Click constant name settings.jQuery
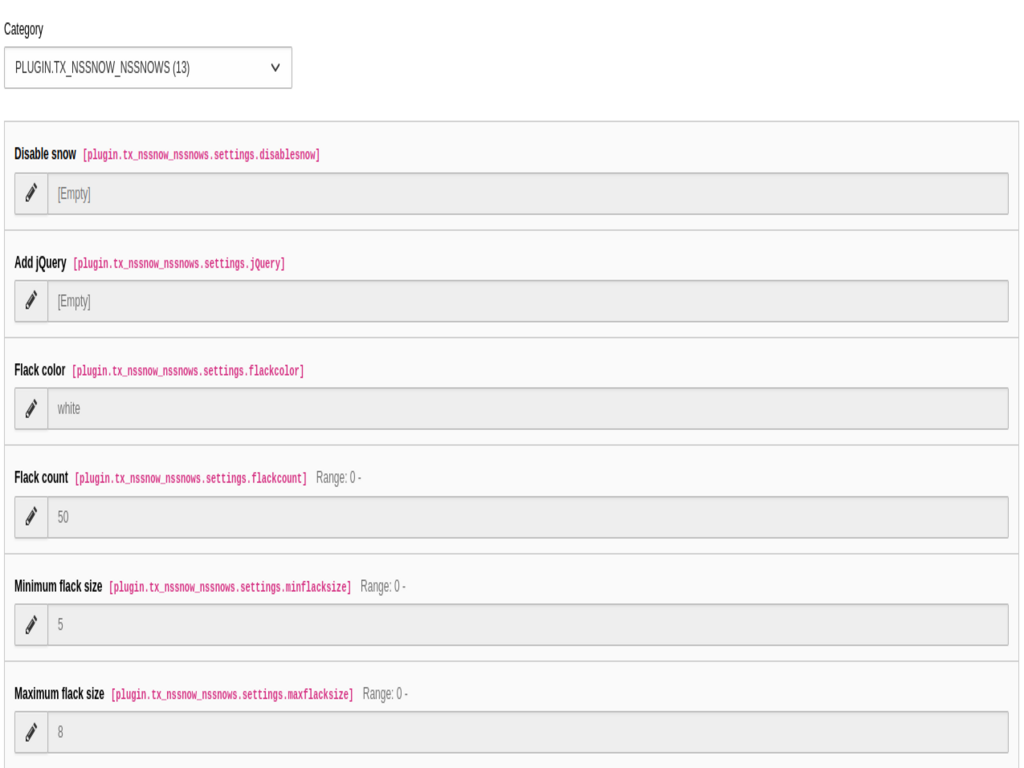The image size is (1024, 768). (179, 264)
